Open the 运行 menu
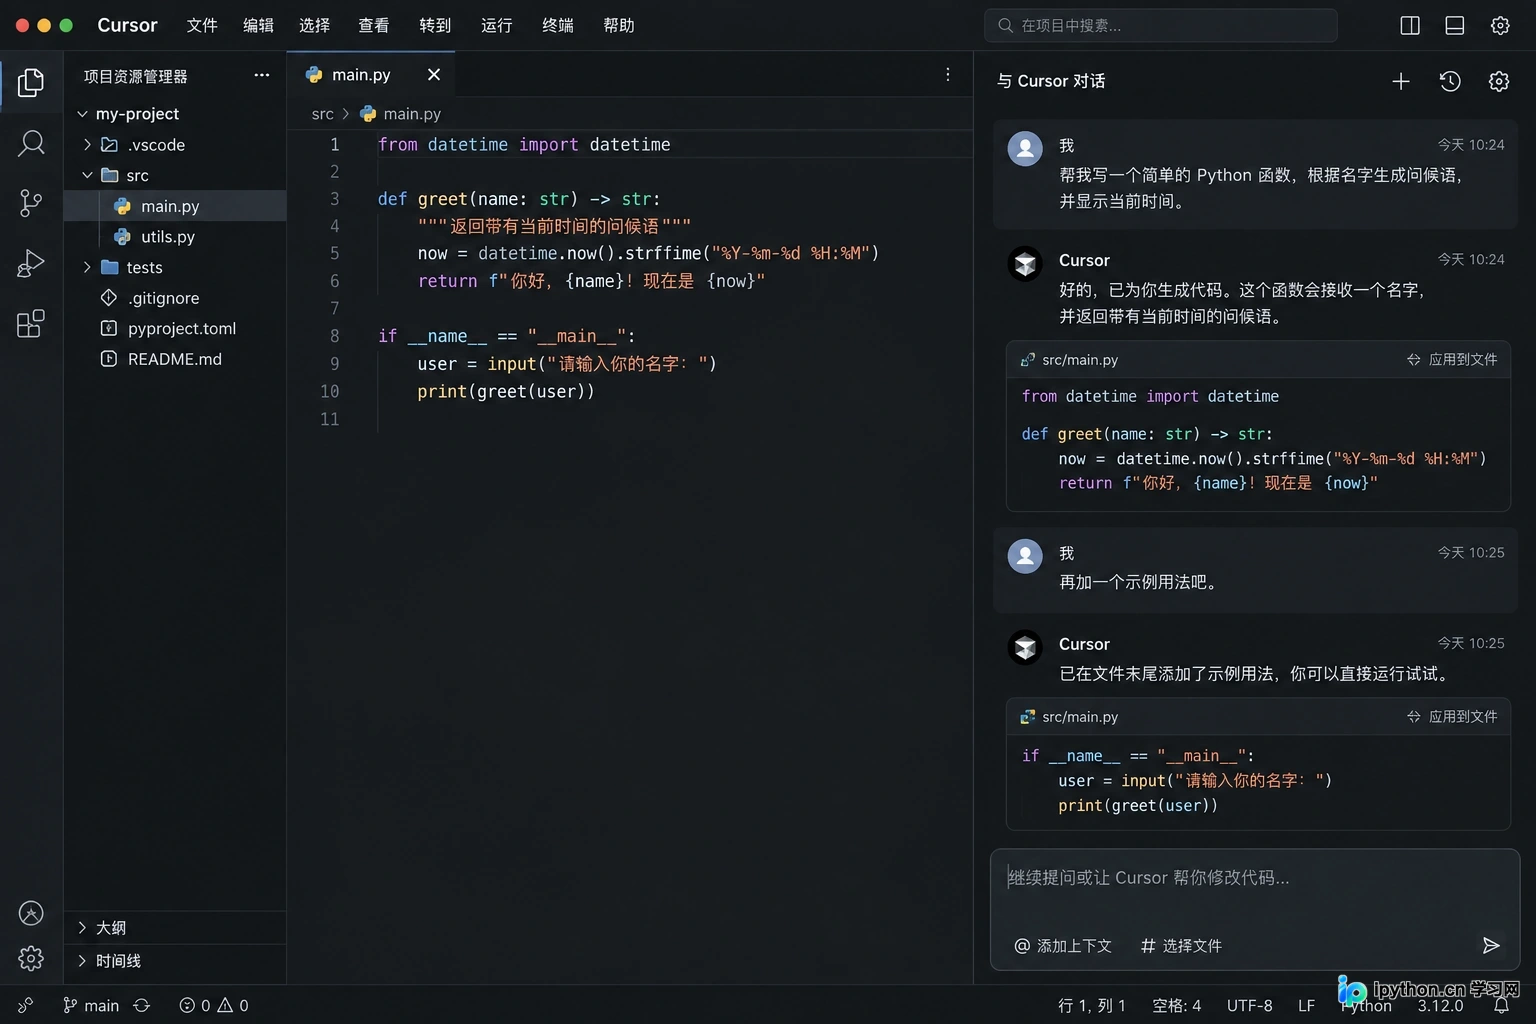Viewport: 1536px width, 1024px height. [x=497, y=25]
